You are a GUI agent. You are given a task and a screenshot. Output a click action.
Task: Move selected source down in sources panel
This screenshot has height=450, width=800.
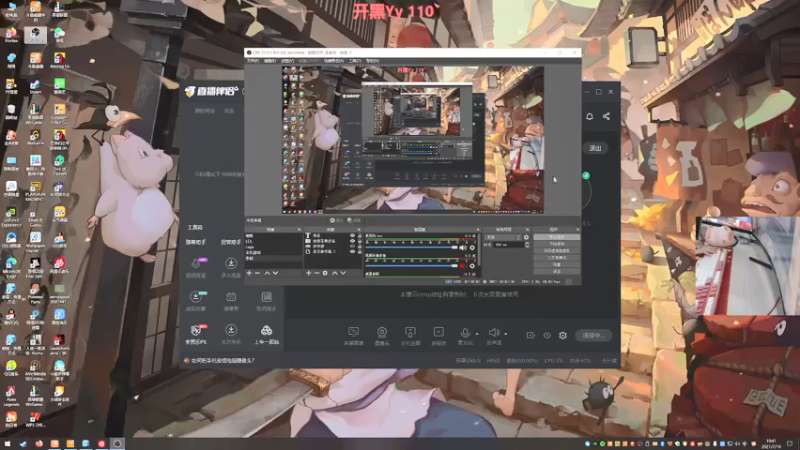tap(343, 273)
